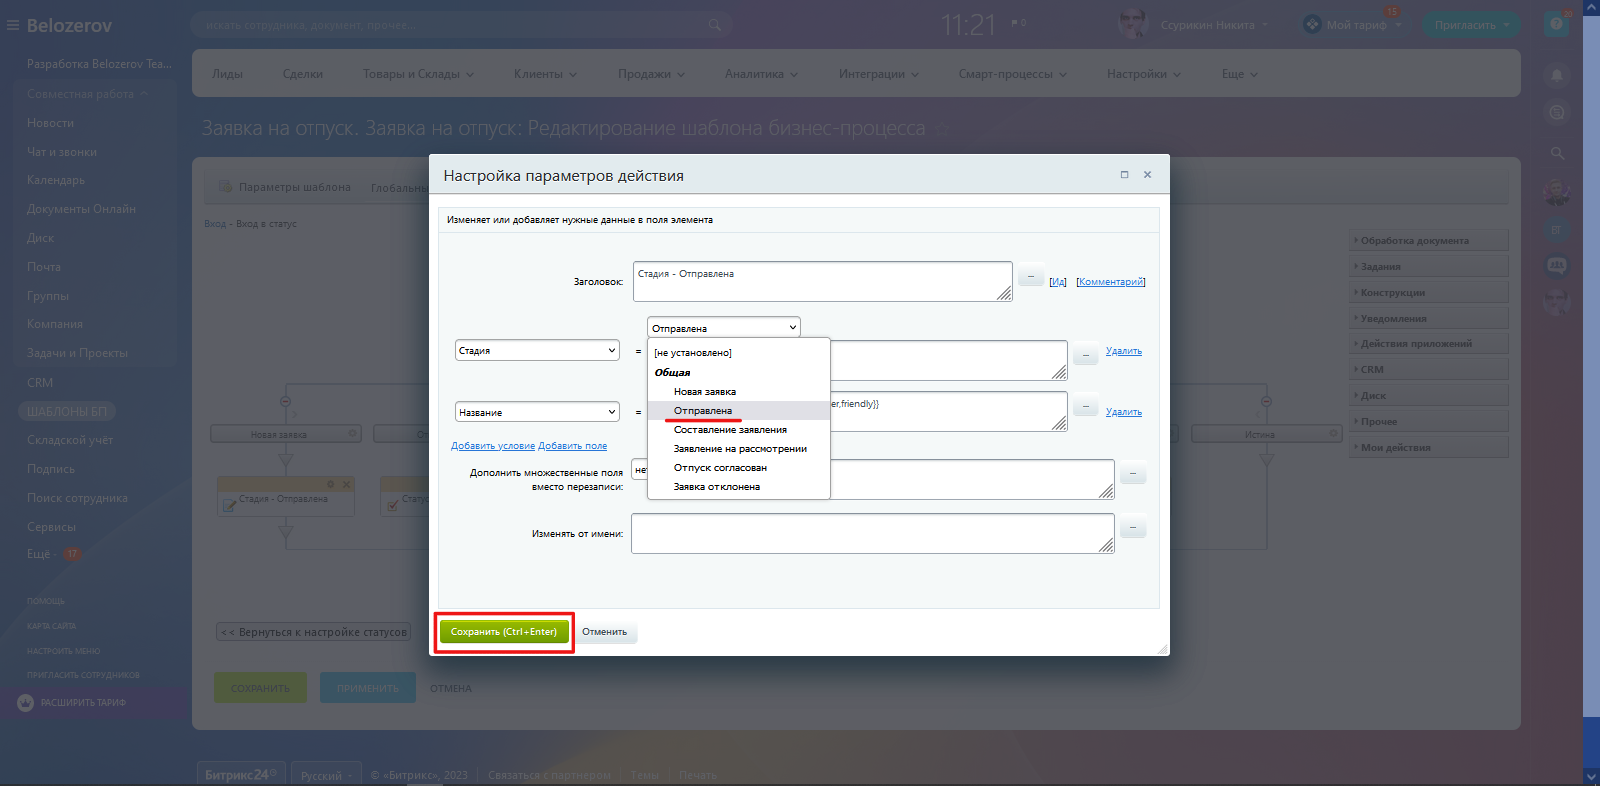1600x786 pixels.
Task: Click into the Изменять от имени text area
Action: pos(873,533)
